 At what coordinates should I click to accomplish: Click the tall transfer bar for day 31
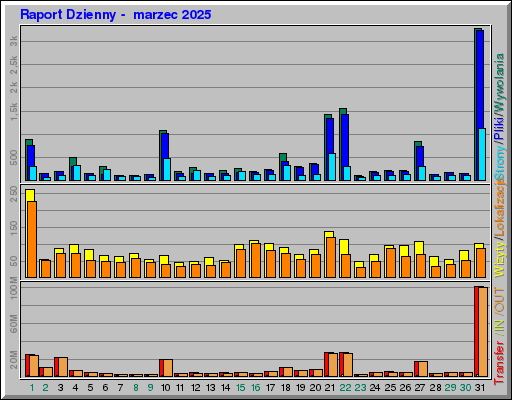483,332
